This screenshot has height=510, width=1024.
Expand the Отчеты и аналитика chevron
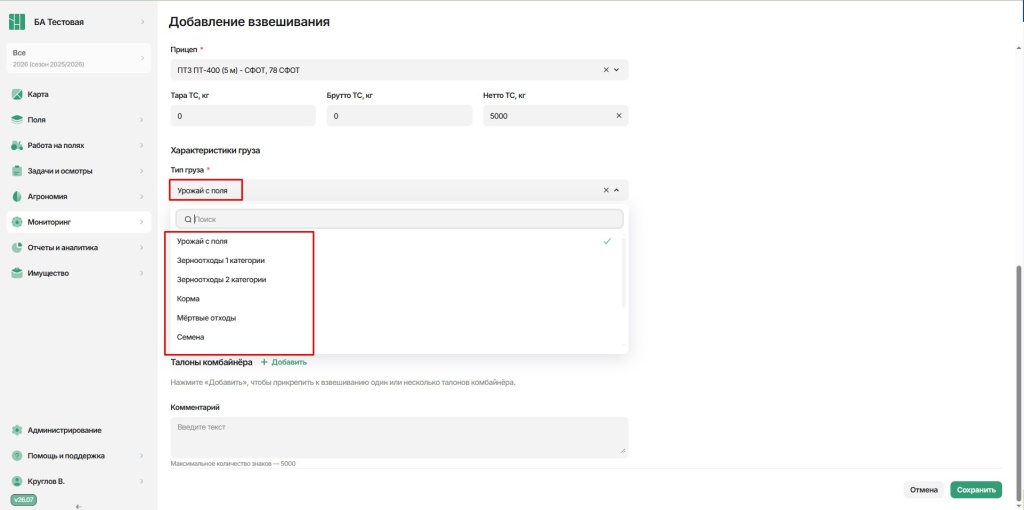pyautogui.click(x=142, y=247)
